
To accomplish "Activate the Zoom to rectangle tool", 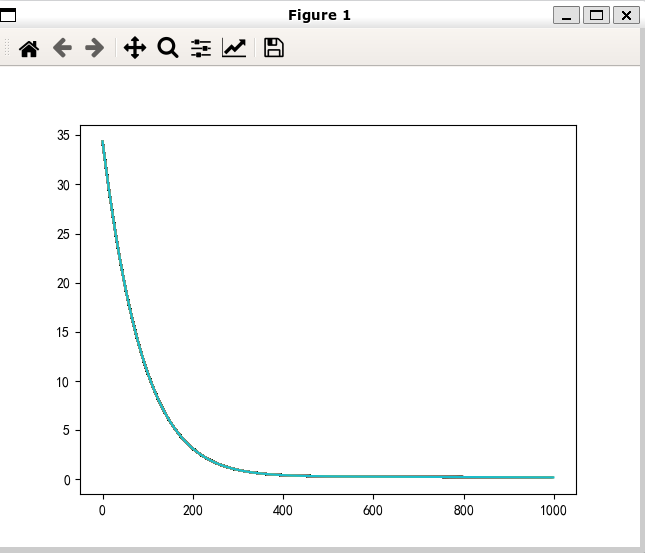I will tap(168, 48).
